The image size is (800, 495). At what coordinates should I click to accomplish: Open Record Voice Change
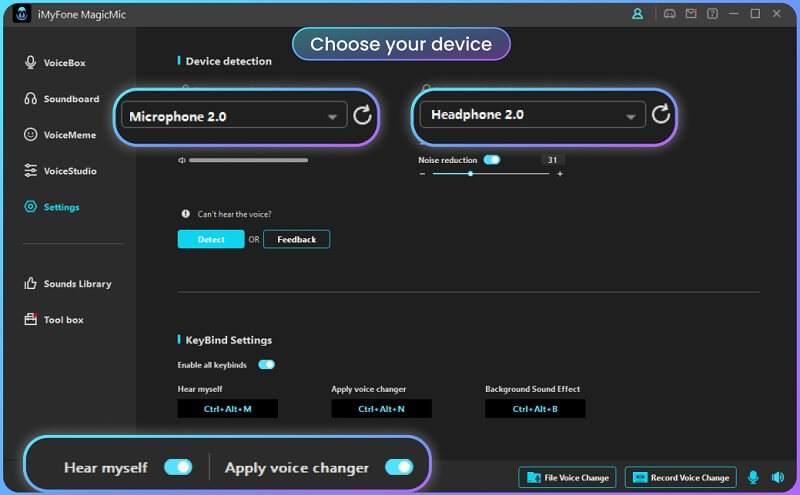[681, 478]
